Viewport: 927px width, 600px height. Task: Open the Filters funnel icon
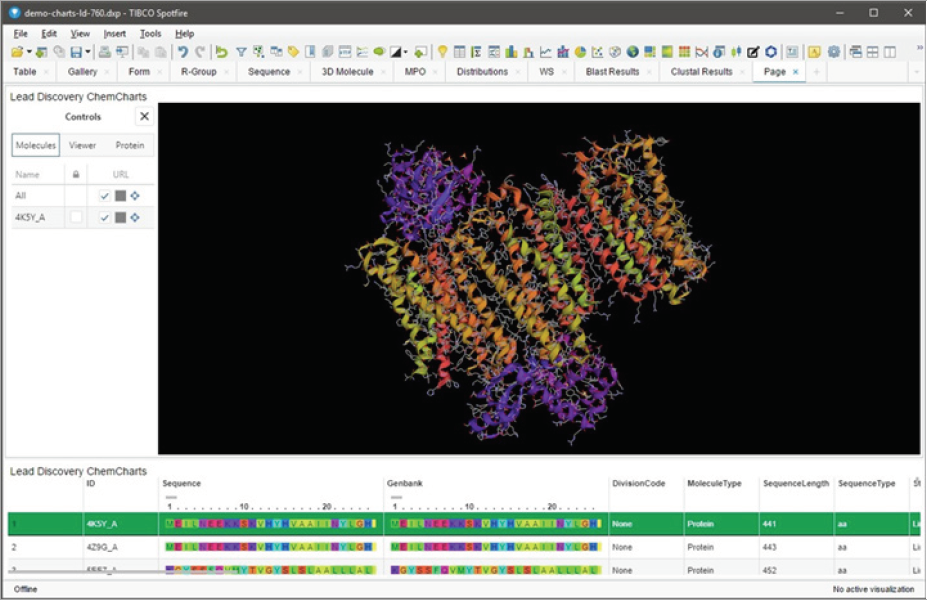(241, 52)
